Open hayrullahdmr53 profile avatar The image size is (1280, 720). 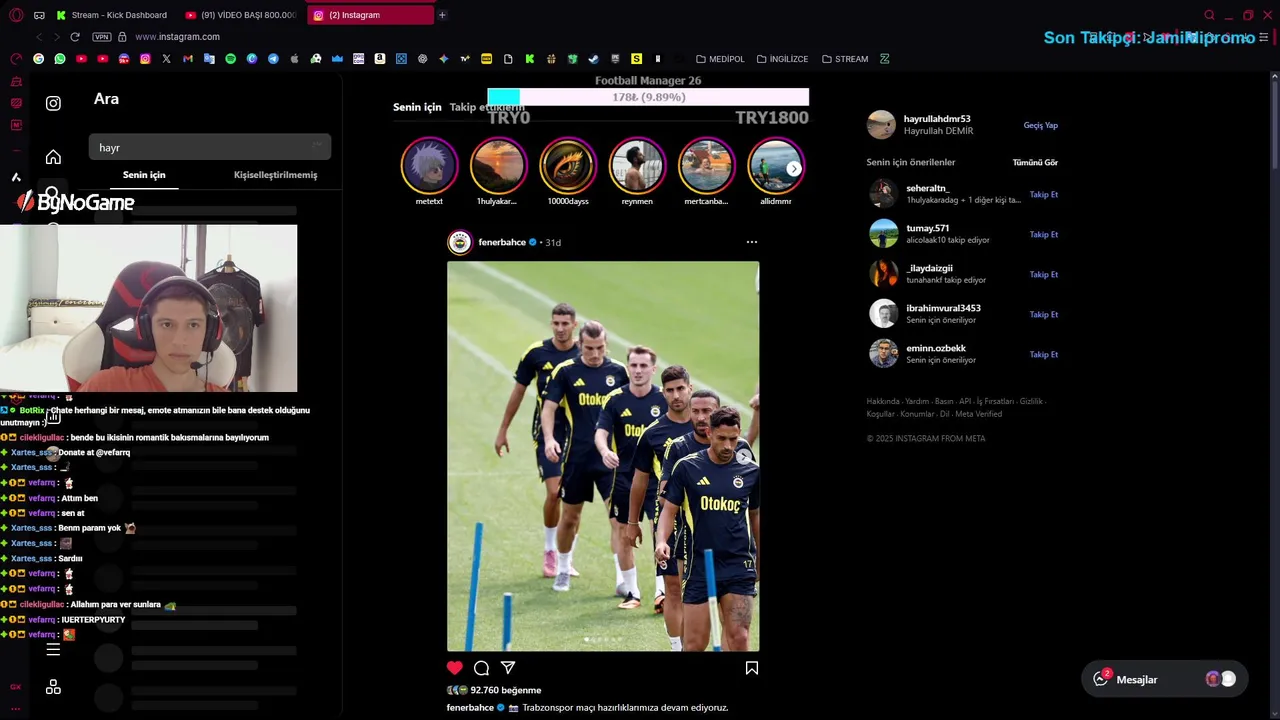[881, 125]
